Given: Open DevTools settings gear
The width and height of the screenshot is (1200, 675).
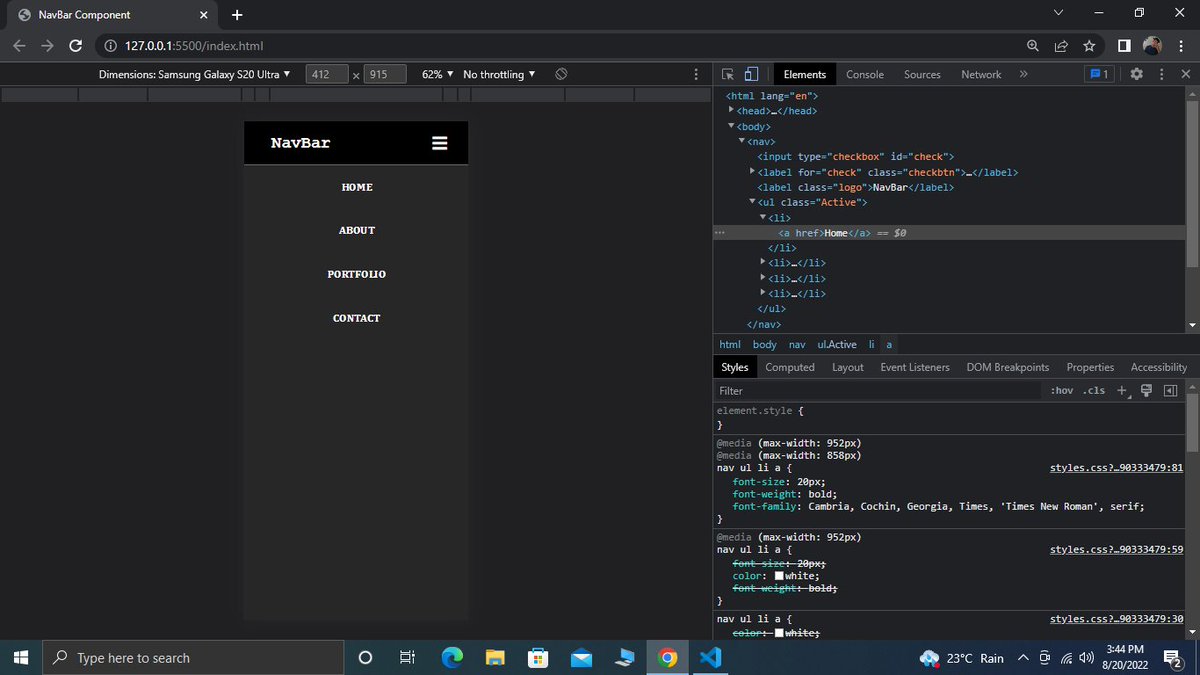Looking at the screenshot, I should (x=1136, y=74).
